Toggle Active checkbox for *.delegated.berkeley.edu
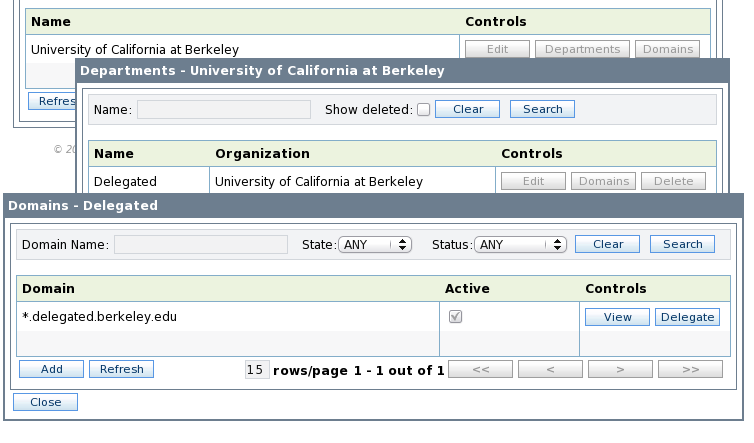The height and width of the screenshot is (443, 754). [455, 316]
